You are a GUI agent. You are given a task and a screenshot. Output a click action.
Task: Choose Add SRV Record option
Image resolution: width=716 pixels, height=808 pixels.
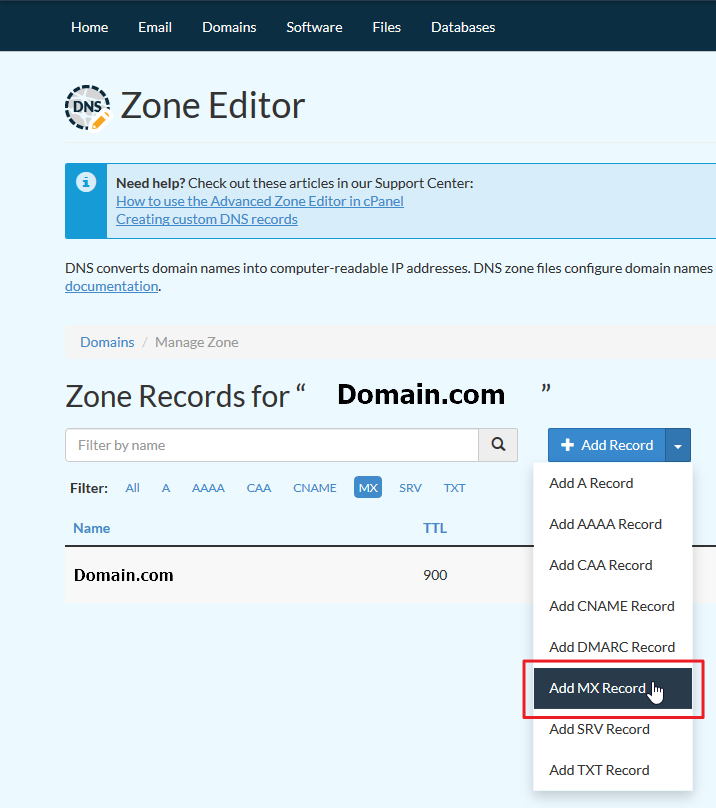[599, 729]
